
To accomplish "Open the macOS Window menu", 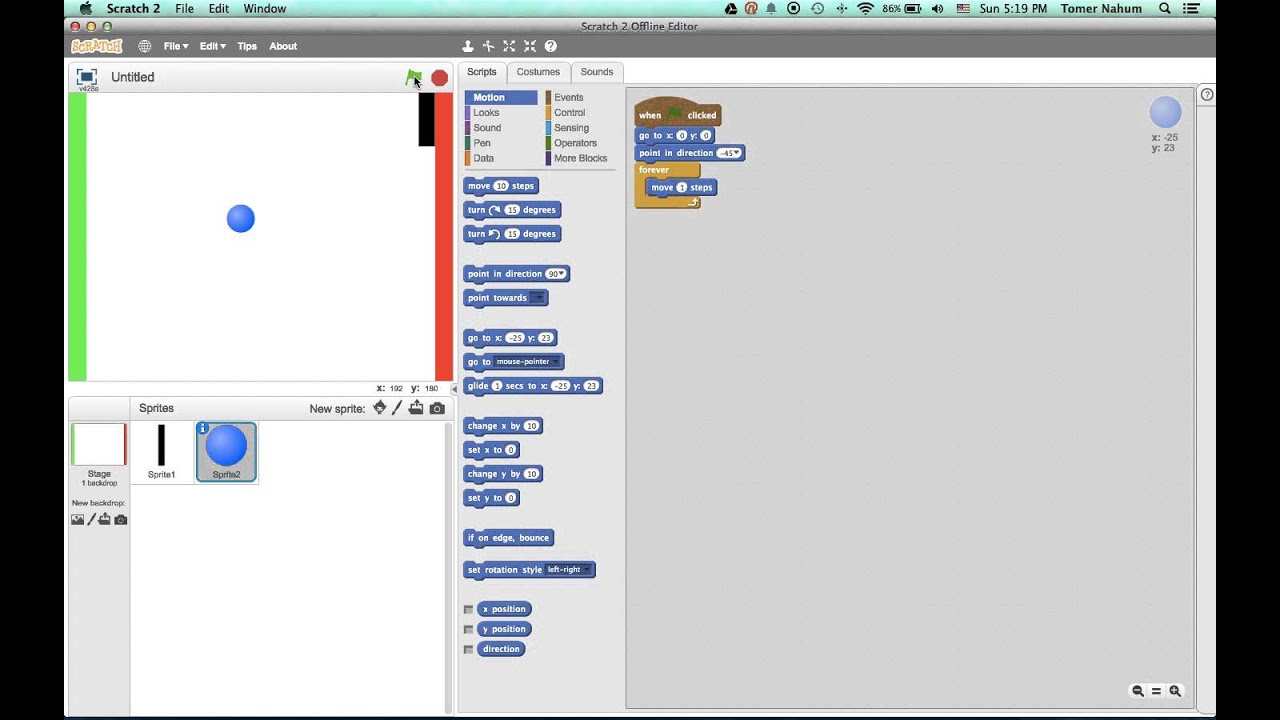I will [264, 8].
